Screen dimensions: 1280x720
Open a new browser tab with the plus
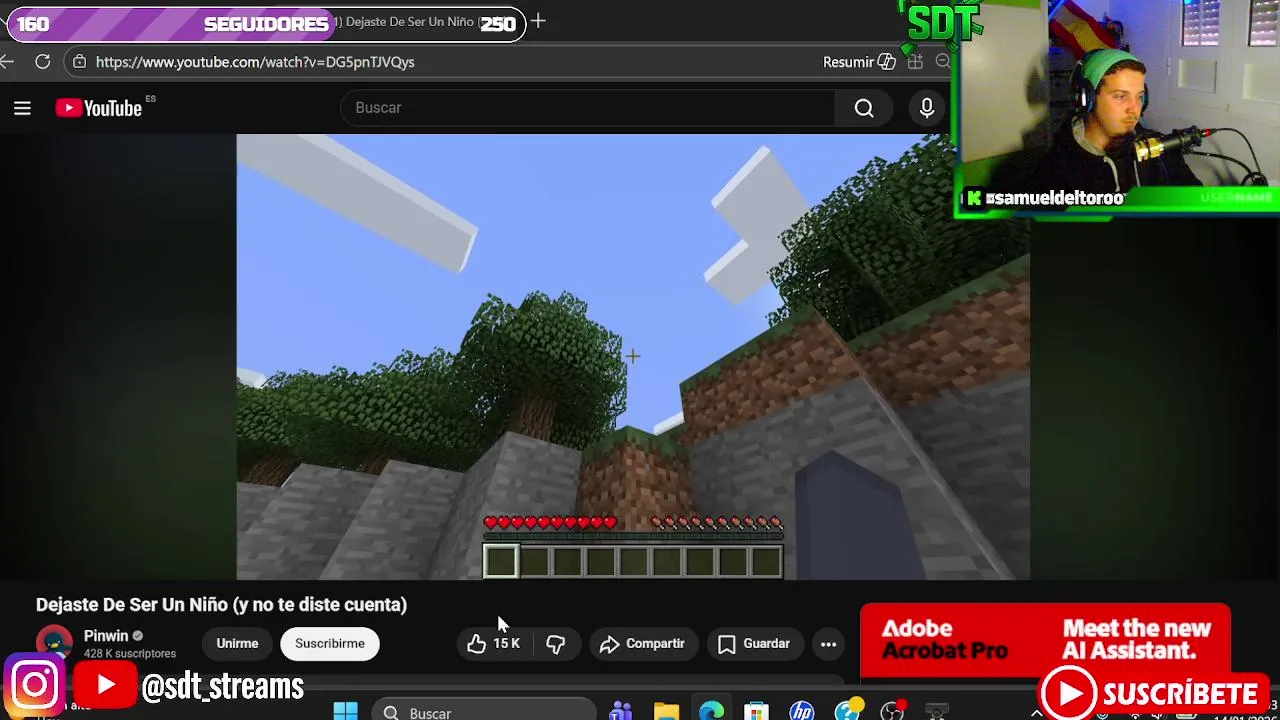click(x=538, y=21)
